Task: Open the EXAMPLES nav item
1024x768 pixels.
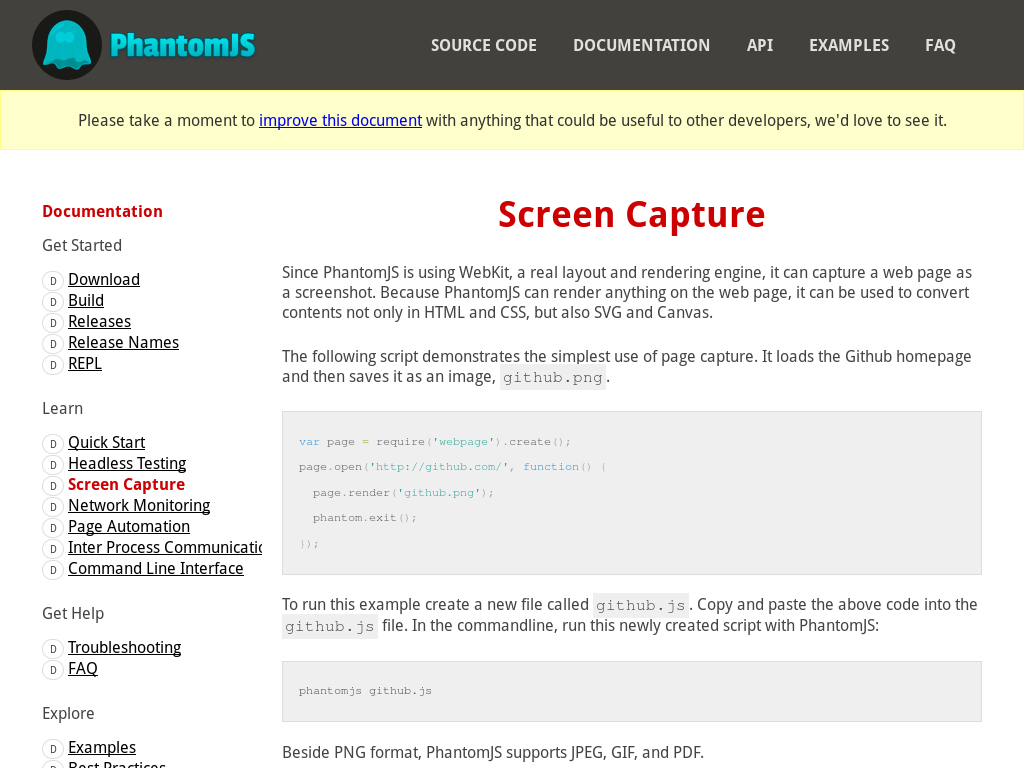Action: pyautogui.click(x=849, y=45)
